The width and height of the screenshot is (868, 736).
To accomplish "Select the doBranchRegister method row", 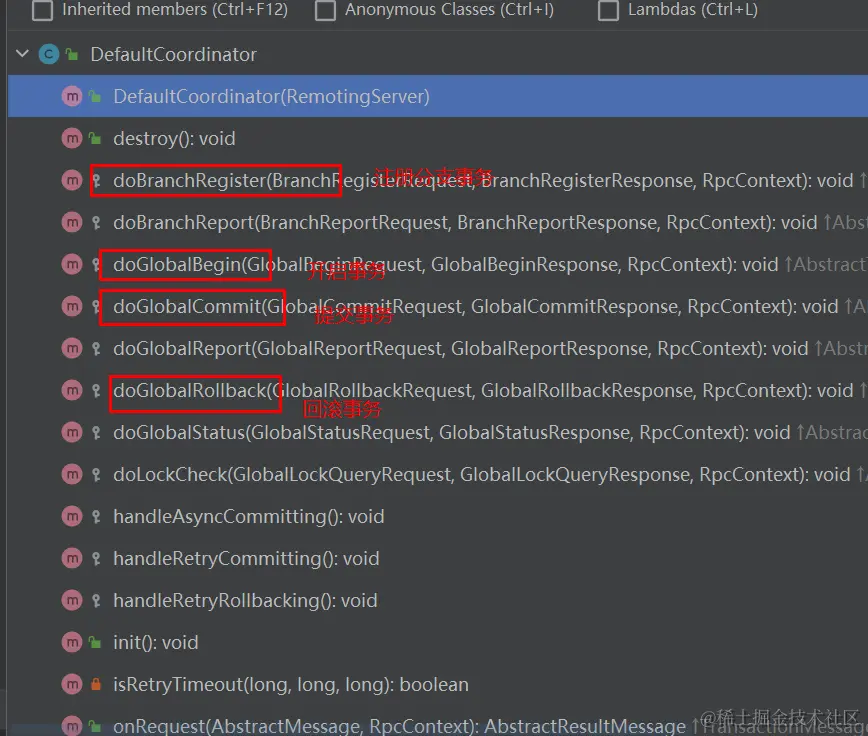I will 438,180.
